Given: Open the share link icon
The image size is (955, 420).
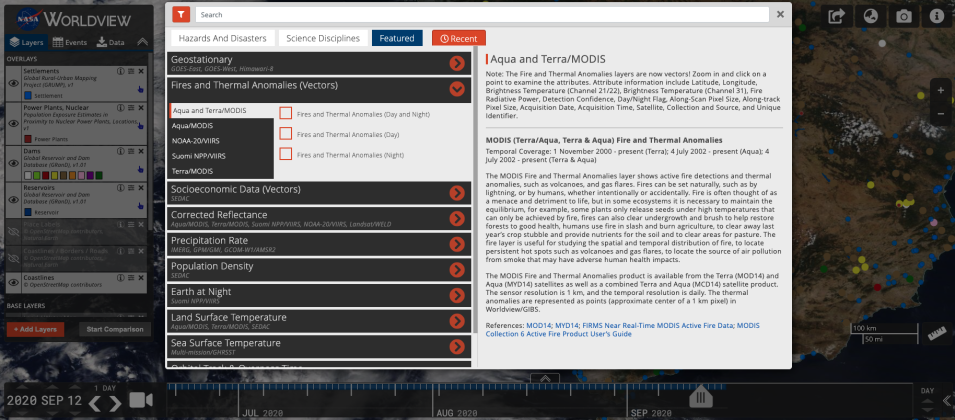Looking at the screenshot, I should [838, 16].
